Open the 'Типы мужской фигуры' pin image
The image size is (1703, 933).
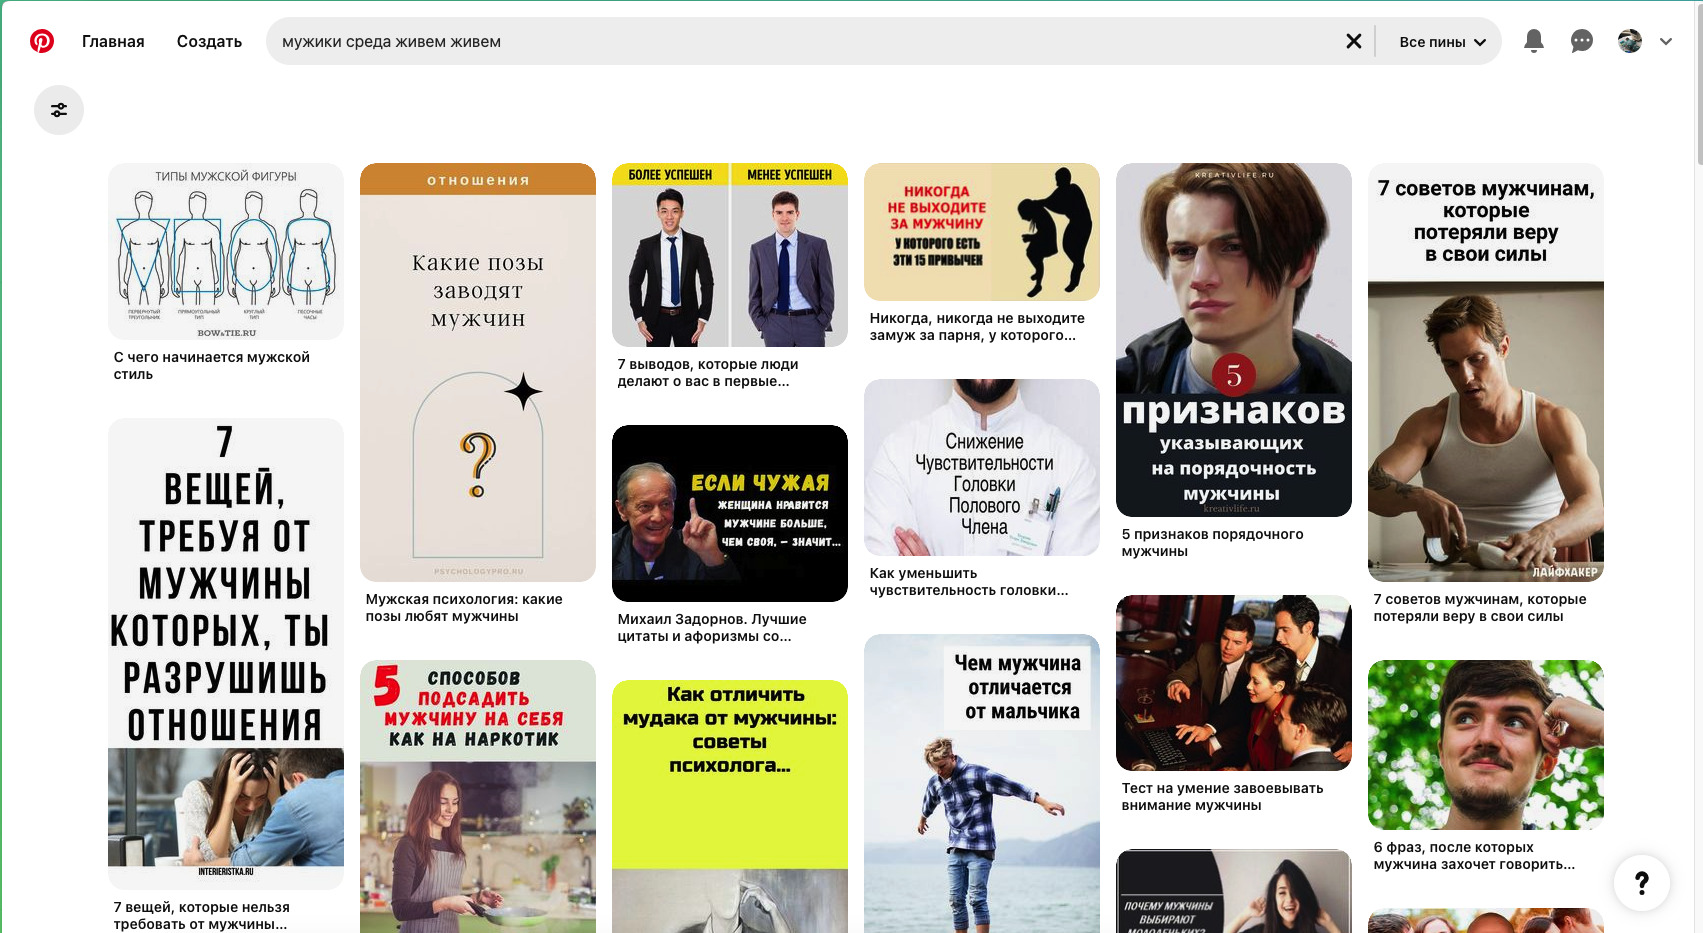226,251
